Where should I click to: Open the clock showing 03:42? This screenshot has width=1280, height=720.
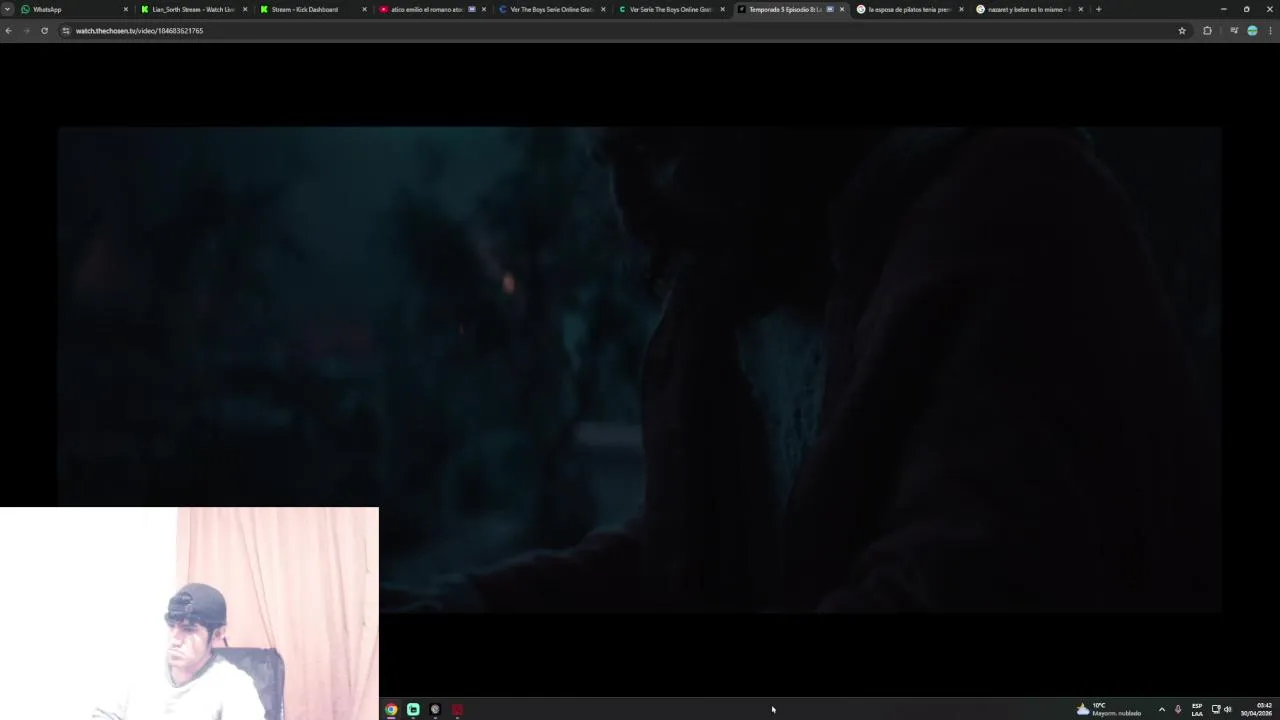(x=1256, y=709)
